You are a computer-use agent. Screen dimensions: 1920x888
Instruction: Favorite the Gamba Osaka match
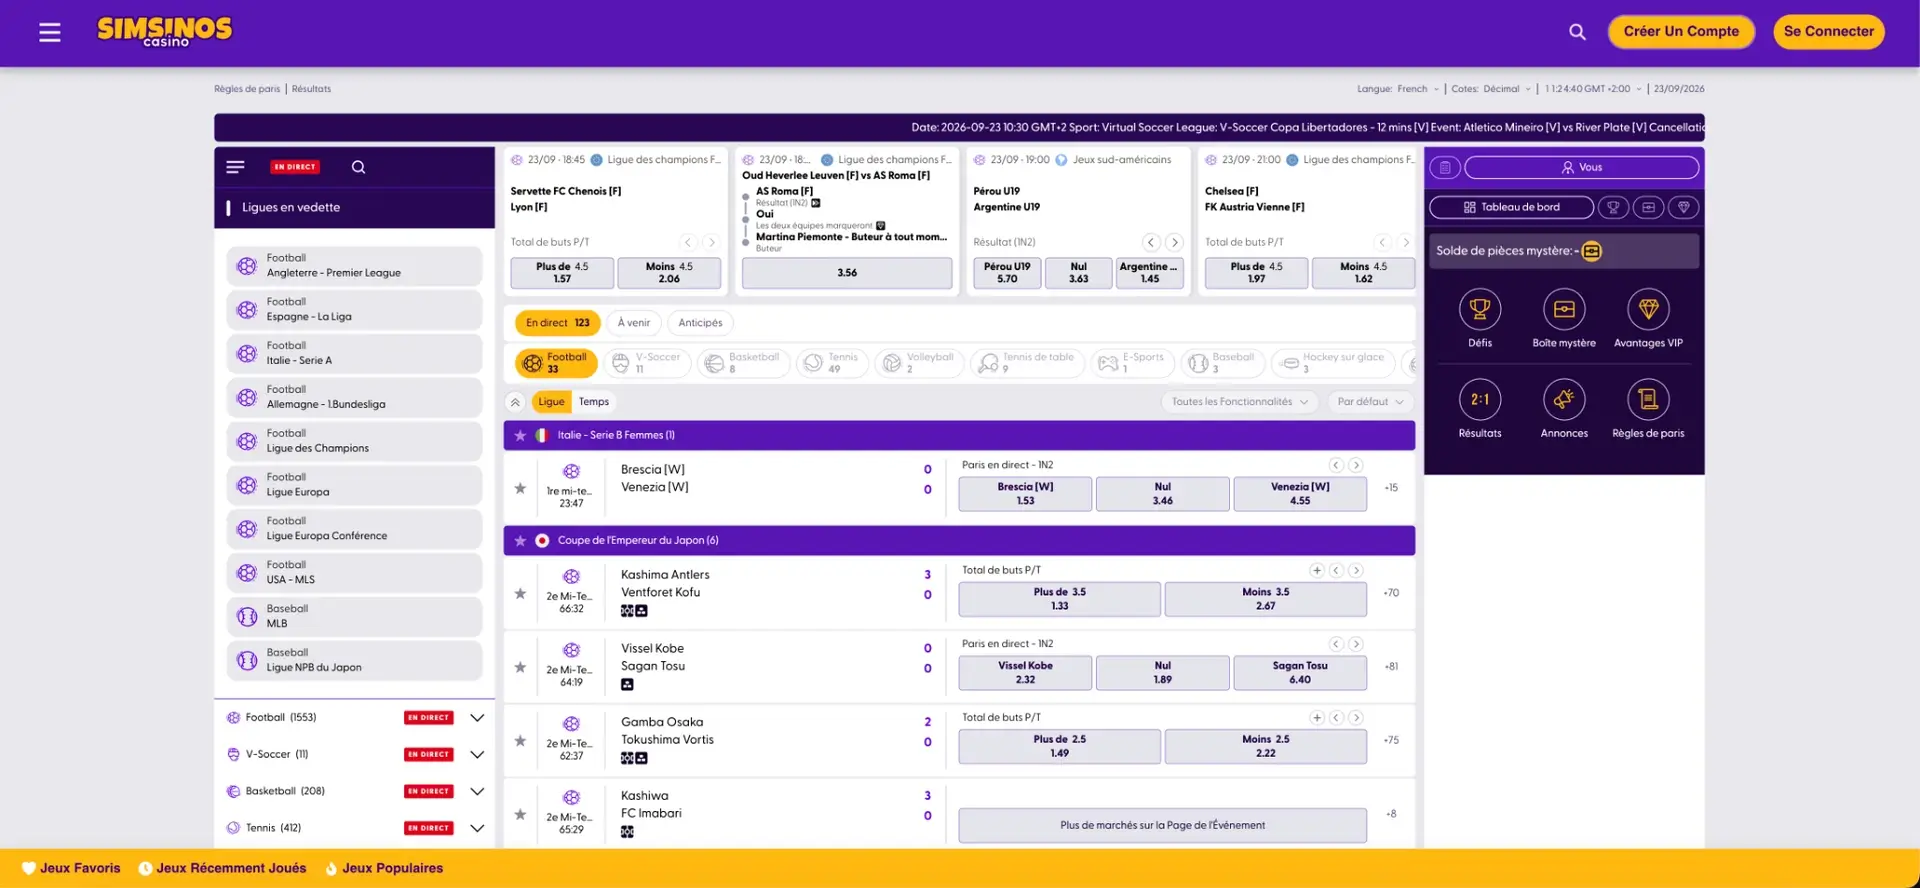(520, 741)
